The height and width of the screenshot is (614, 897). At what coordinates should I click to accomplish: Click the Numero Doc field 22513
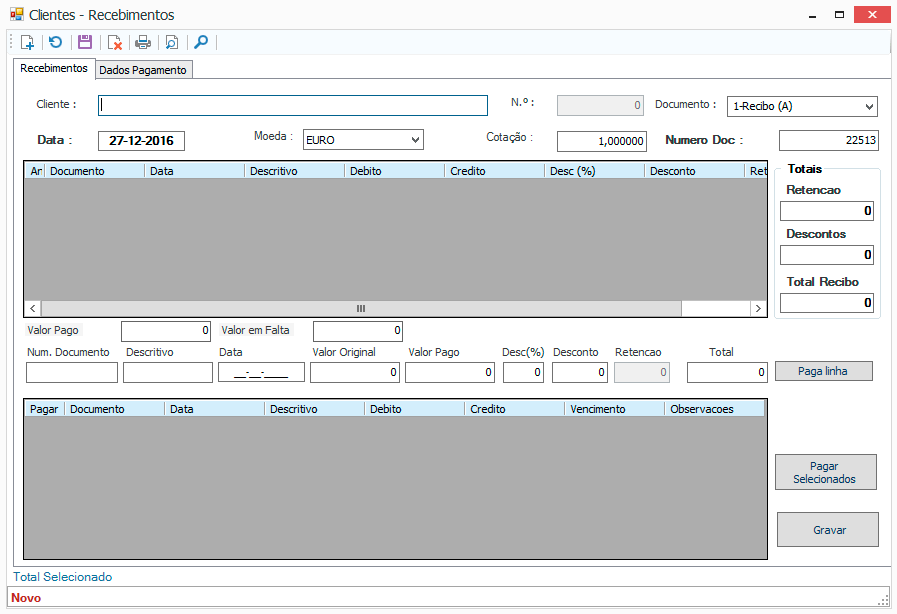coord(828,140)
